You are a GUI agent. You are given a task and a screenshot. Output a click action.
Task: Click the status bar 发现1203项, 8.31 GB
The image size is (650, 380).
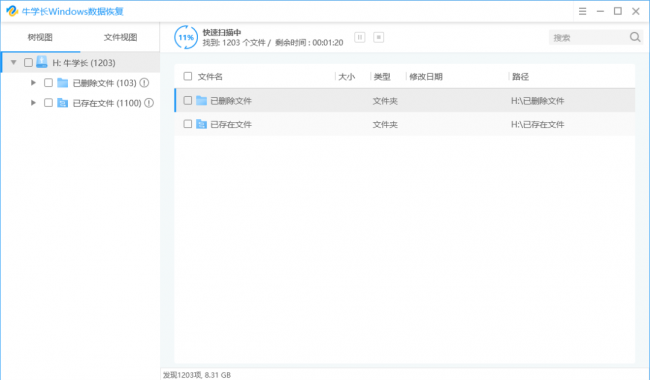tap(197, 375)
